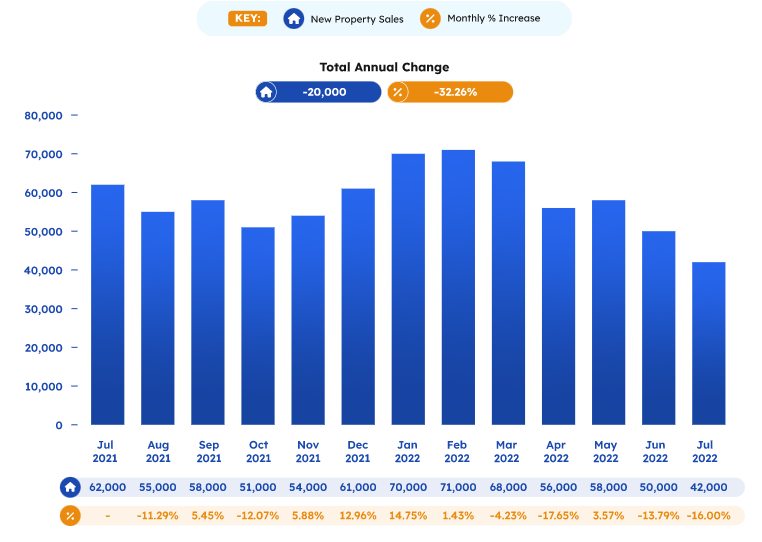Screen dimensions: 762x542
Task: Click house icon beside -20,000 total
Action: pyautogui.click(x=266, y=92)
